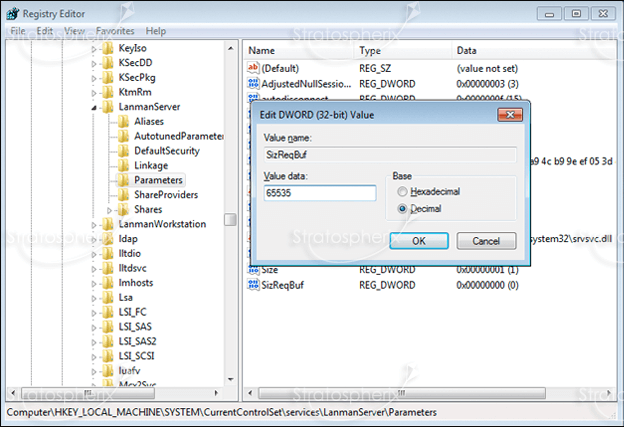
Task: Cancel the Edit DWORD dialog
Action: click(x=486, y=241)
